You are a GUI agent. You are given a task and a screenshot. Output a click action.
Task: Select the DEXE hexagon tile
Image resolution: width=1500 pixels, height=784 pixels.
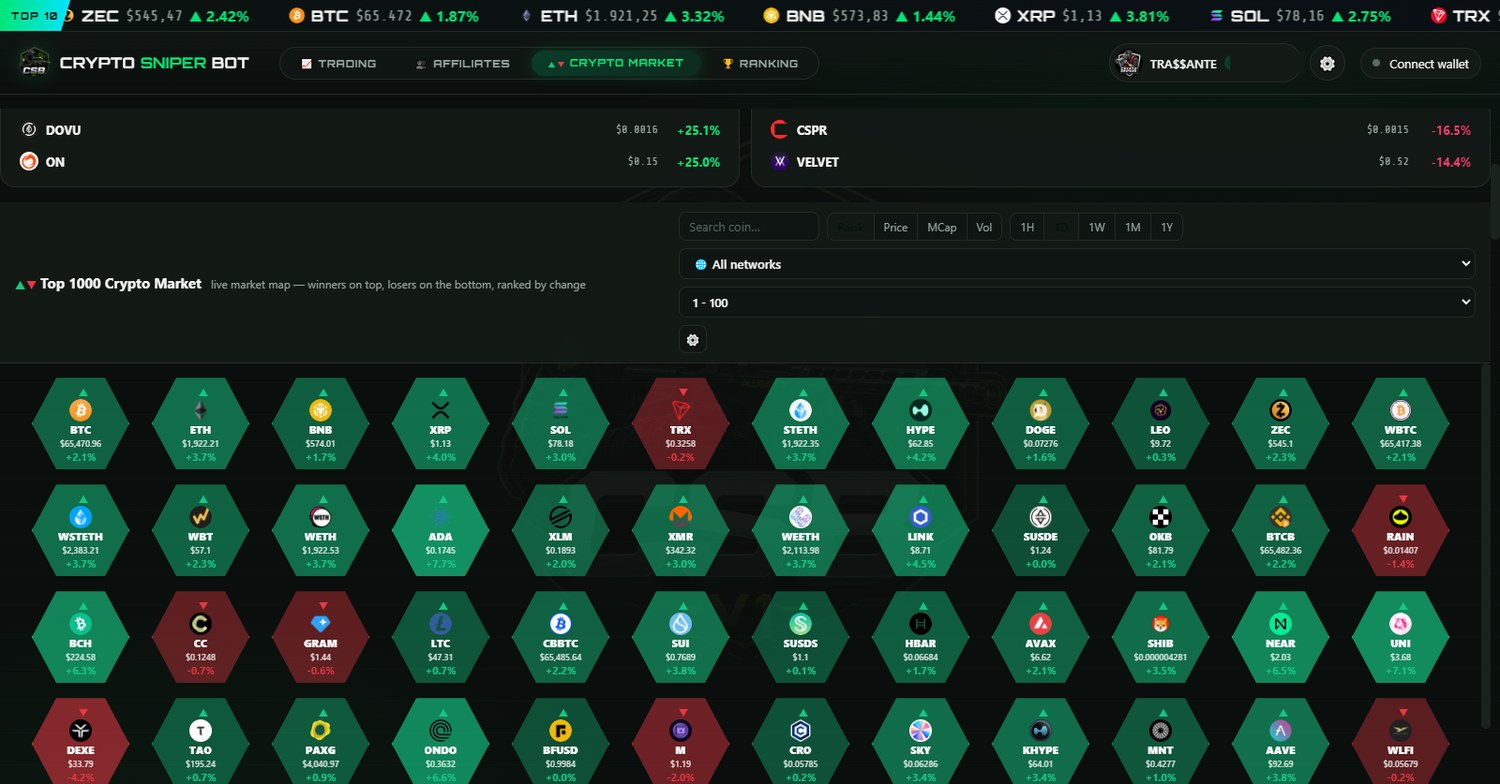80,741
